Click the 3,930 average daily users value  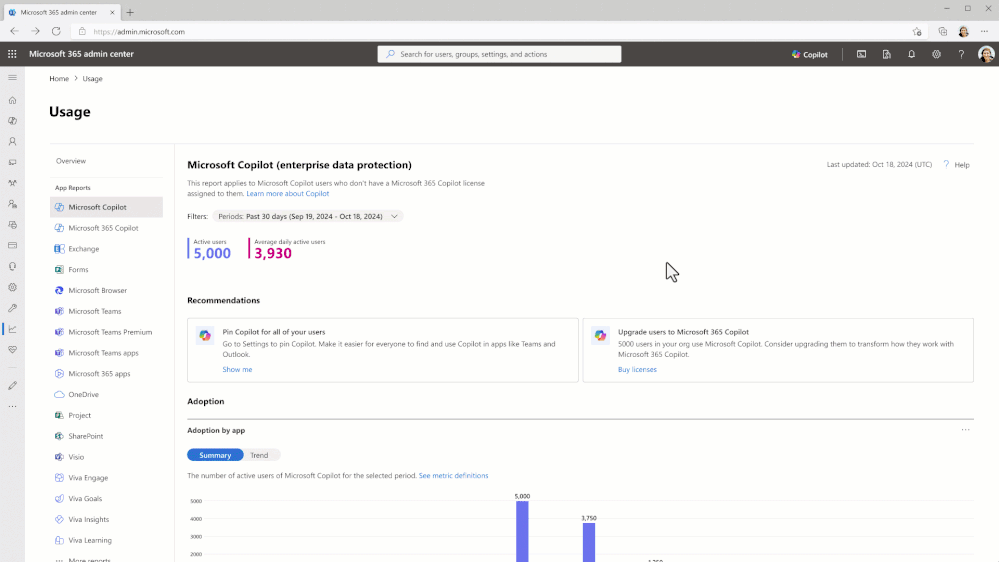(x=273, y=254)
